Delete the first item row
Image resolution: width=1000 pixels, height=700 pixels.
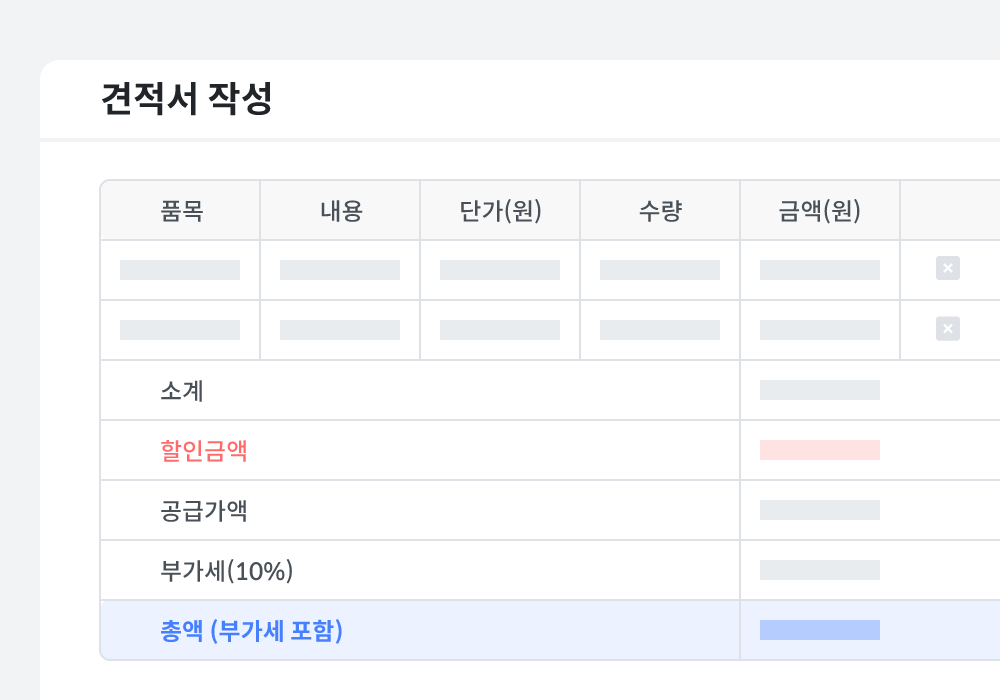pyautogui.click(x=947, y=268)
